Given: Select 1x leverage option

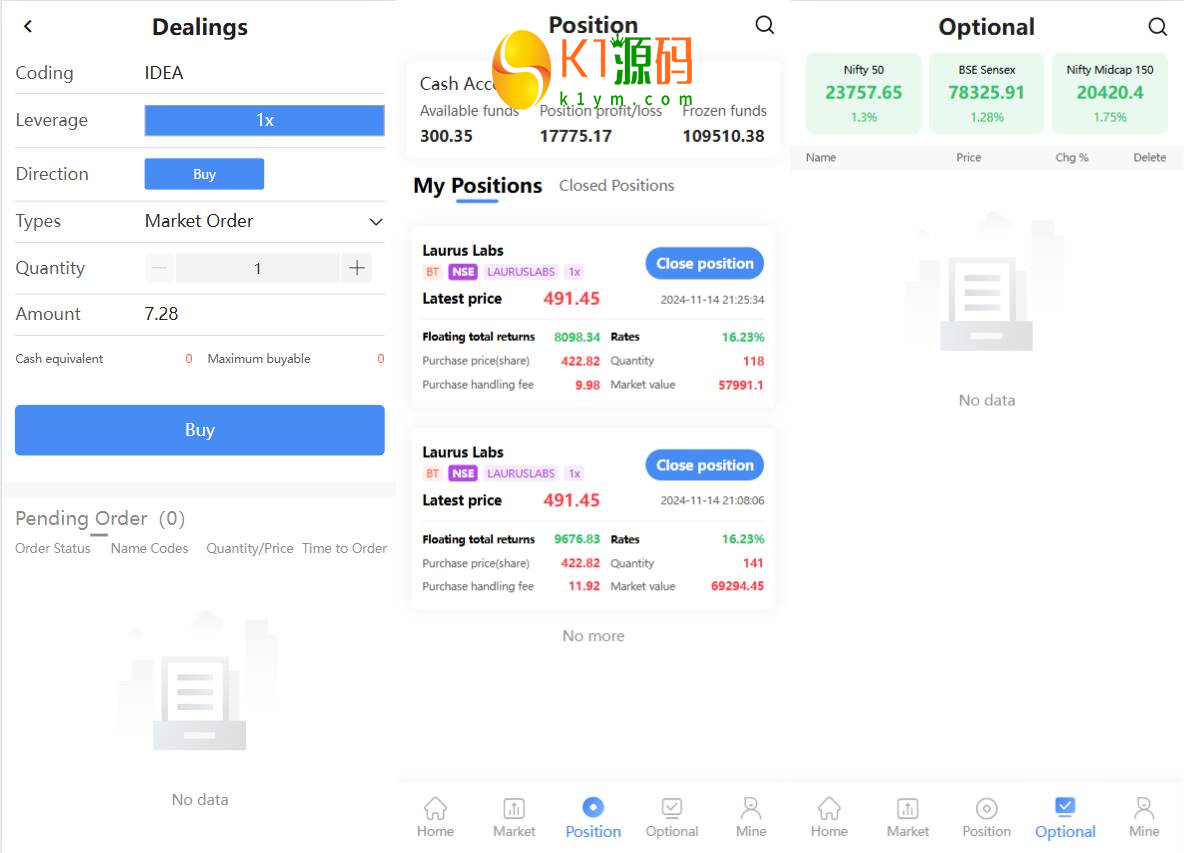Looking at the screenshot, I should (264, 120).
